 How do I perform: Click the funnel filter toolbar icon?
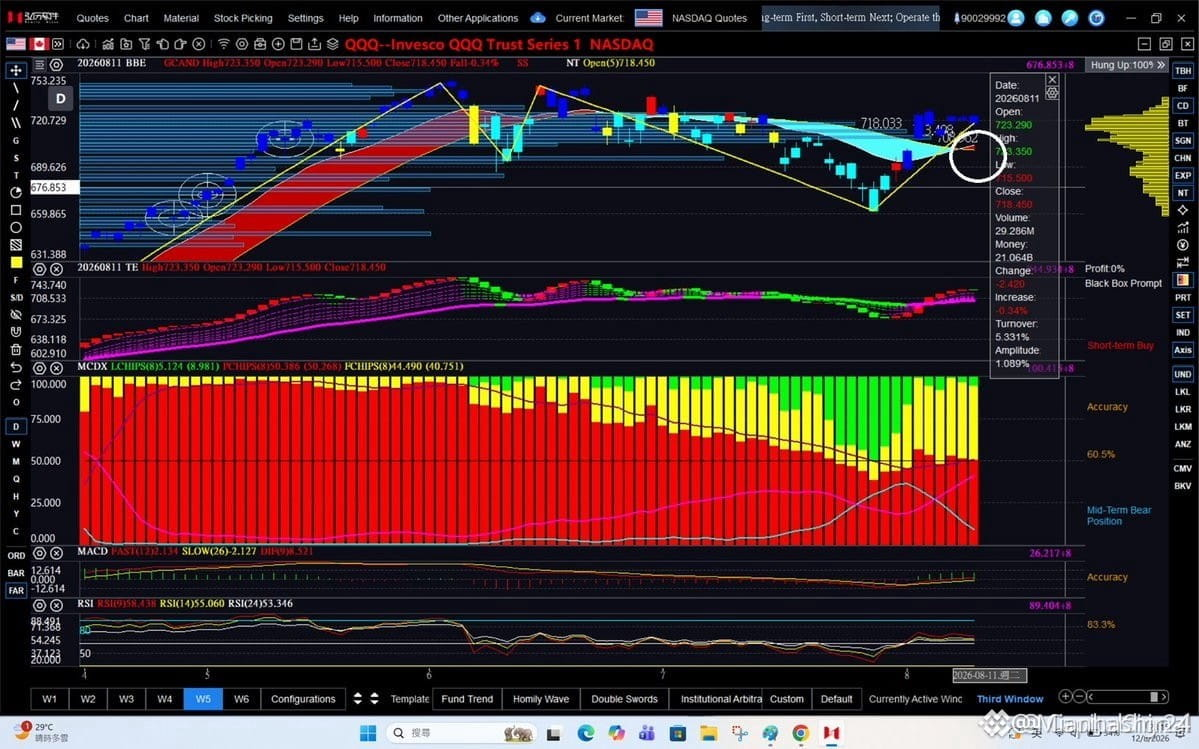tap(145, 44)
